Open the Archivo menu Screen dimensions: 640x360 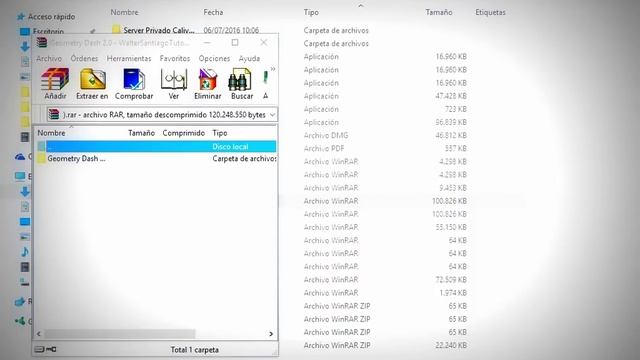coord(49,58)
